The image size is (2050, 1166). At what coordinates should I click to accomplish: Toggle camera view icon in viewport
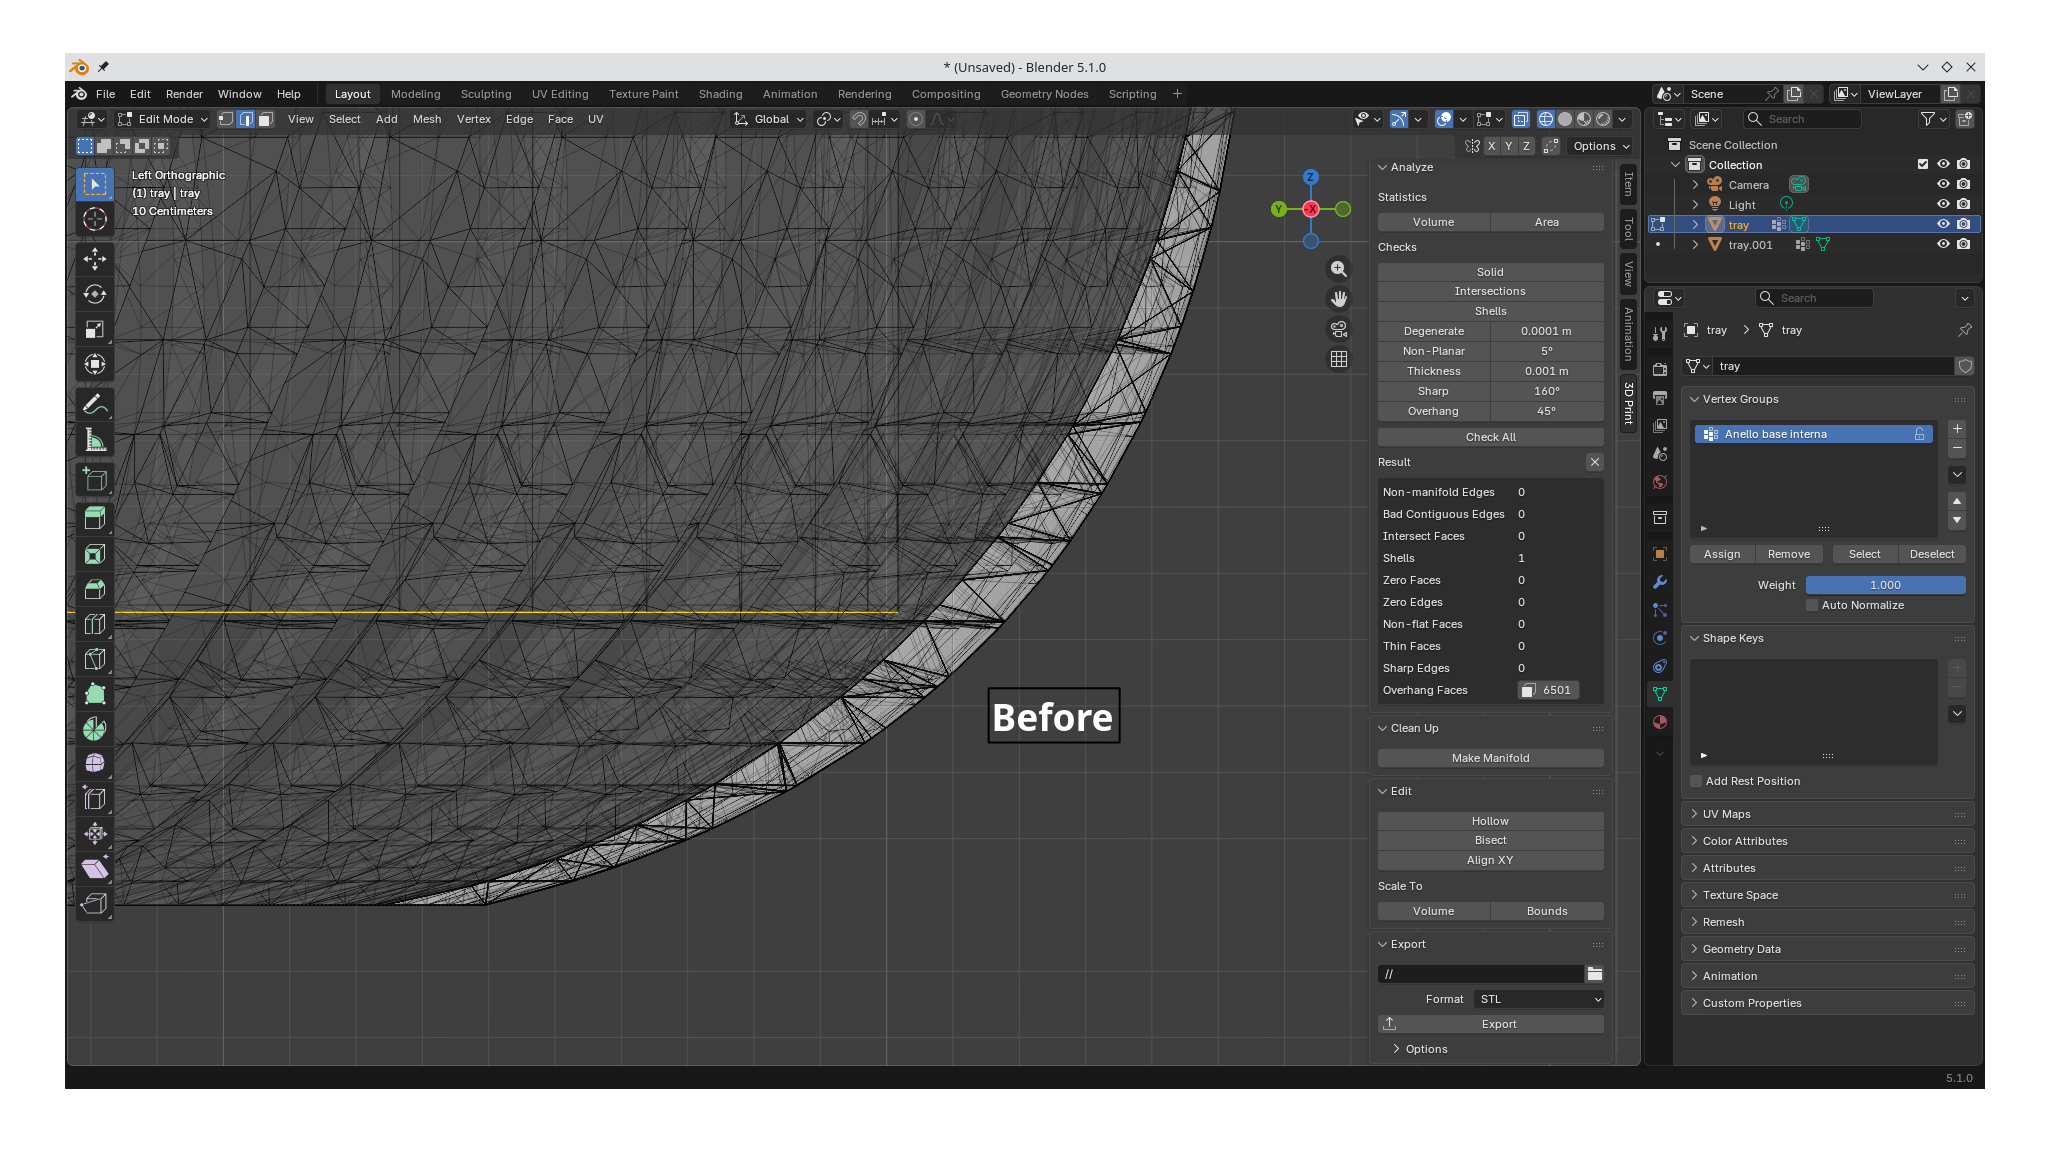[1339, 329]
